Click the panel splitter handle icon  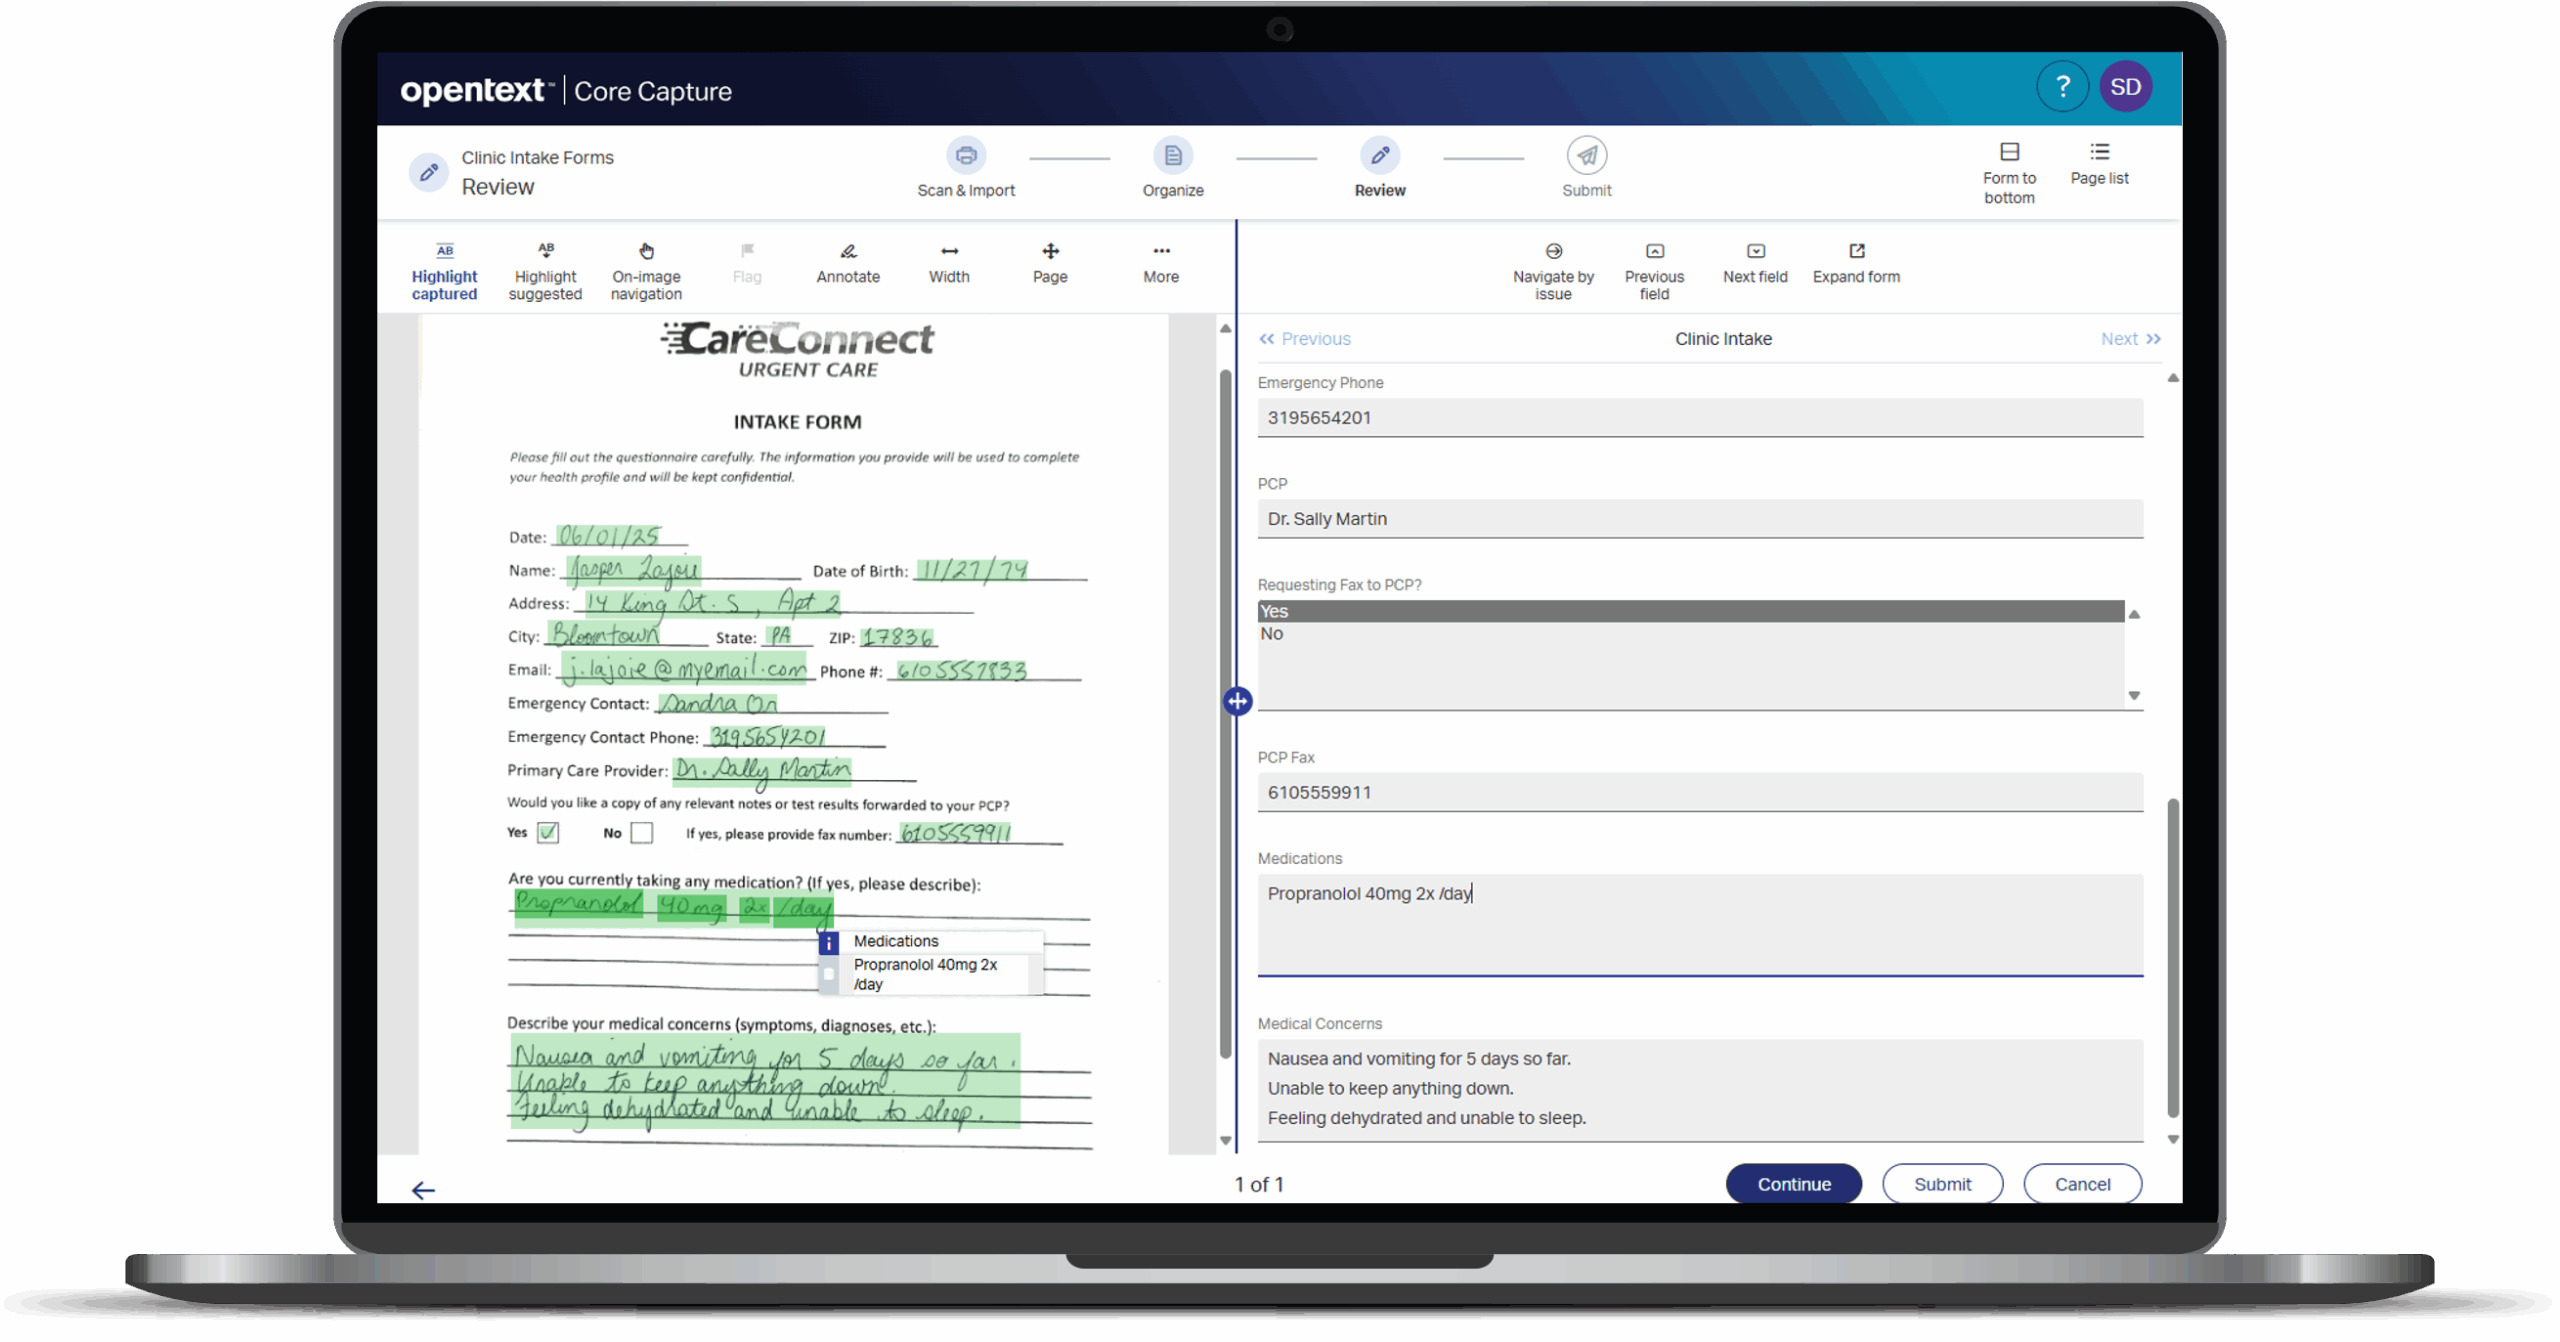[x=1237, y=701]
